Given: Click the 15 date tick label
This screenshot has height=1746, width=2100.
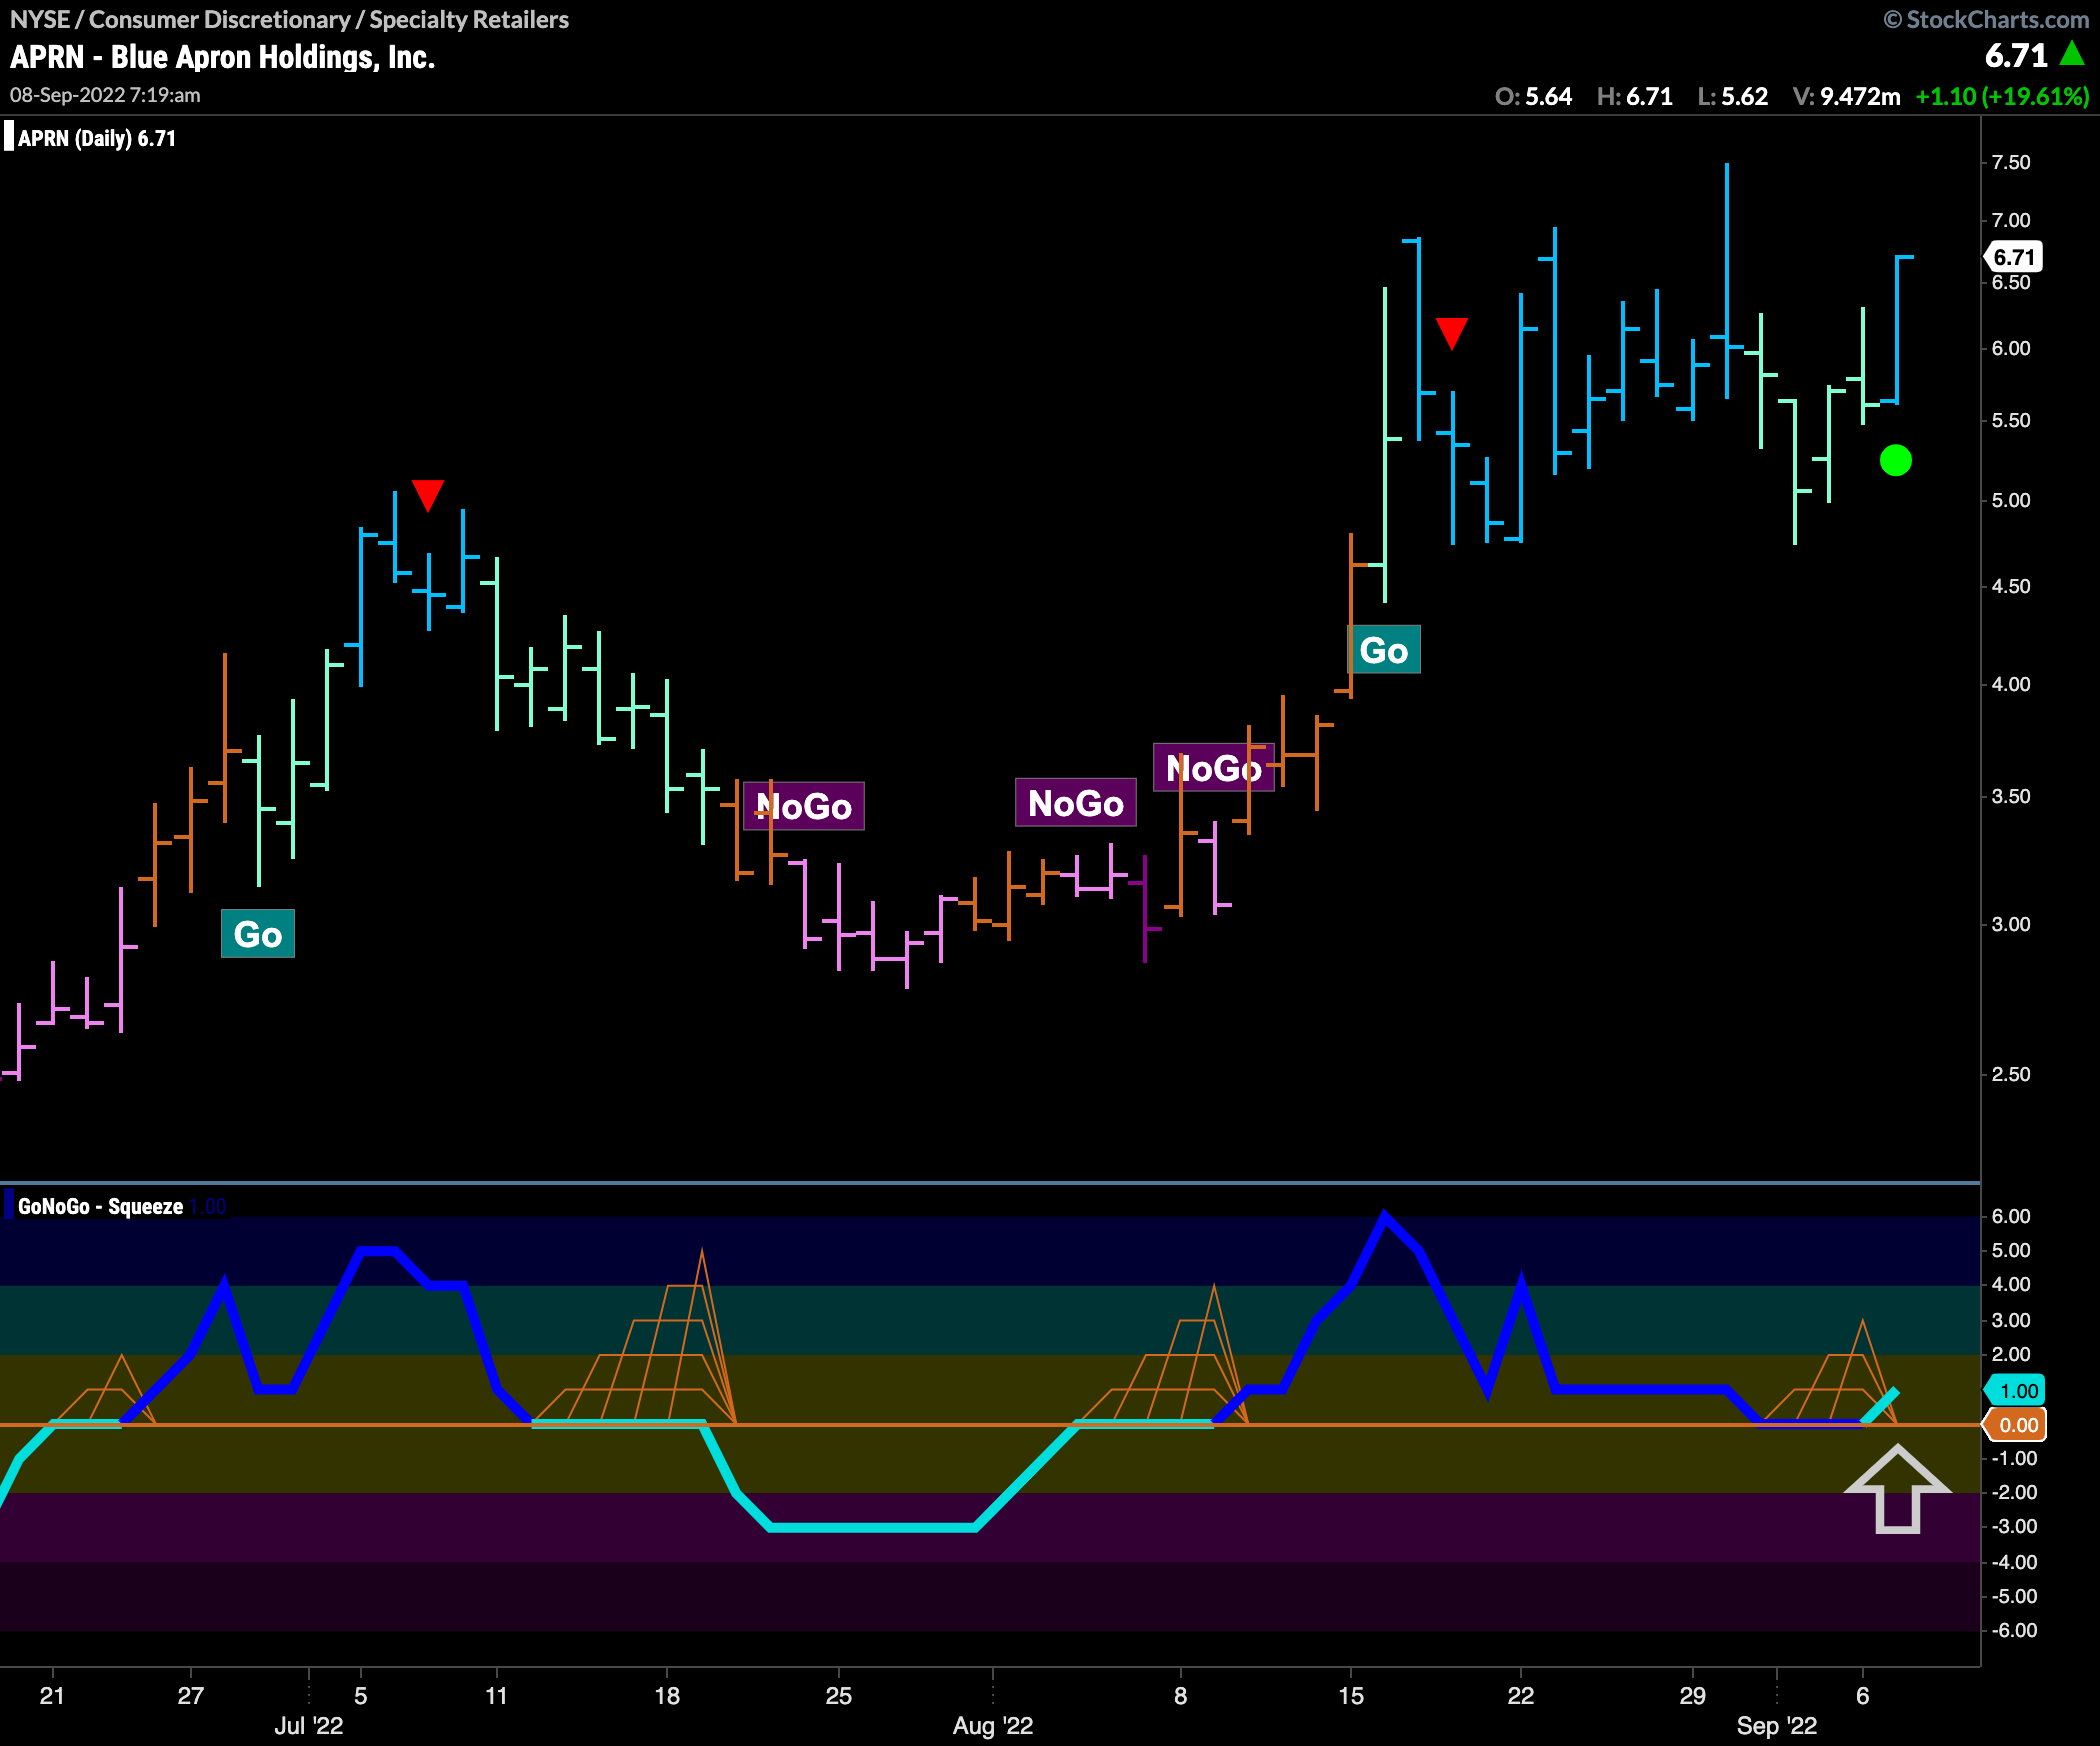Looking at the screenshot, I should click(1351, 1695).
